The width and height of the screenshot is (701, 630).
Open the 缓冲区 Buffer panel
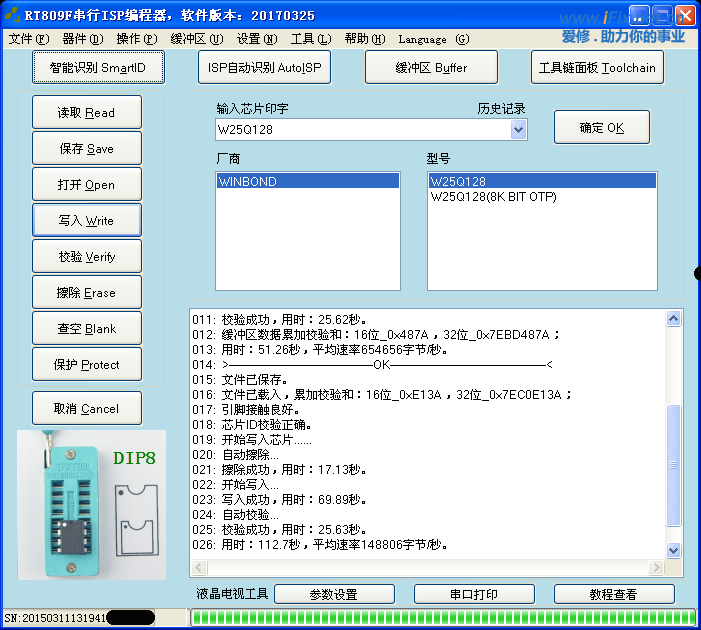(431, 67)
